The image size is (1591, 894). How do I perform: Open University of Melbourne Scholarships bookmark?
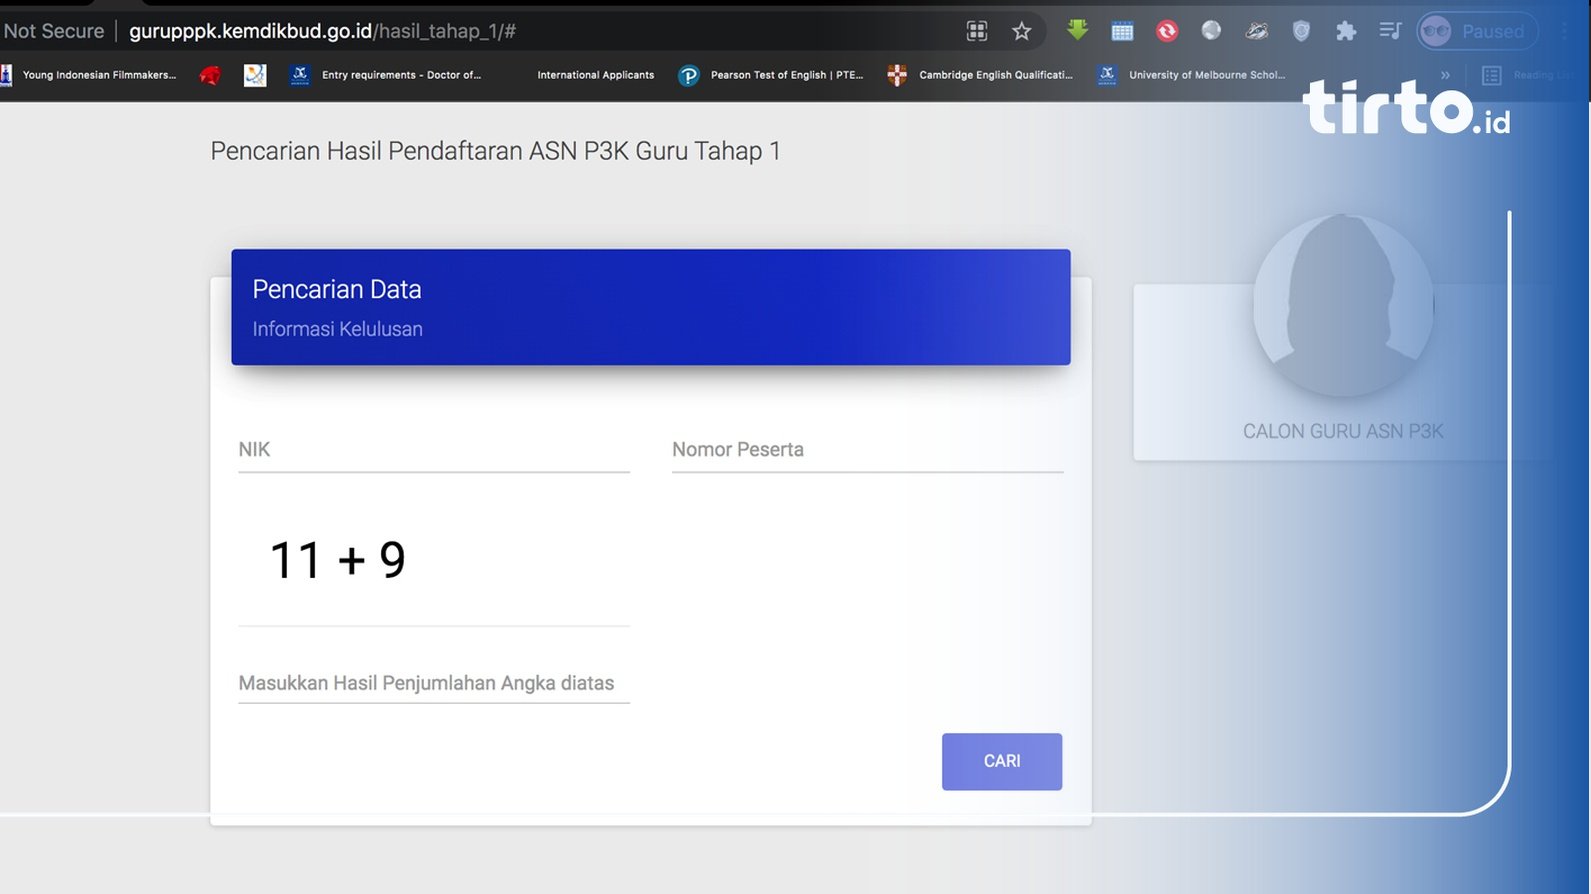click(1191, 75)
